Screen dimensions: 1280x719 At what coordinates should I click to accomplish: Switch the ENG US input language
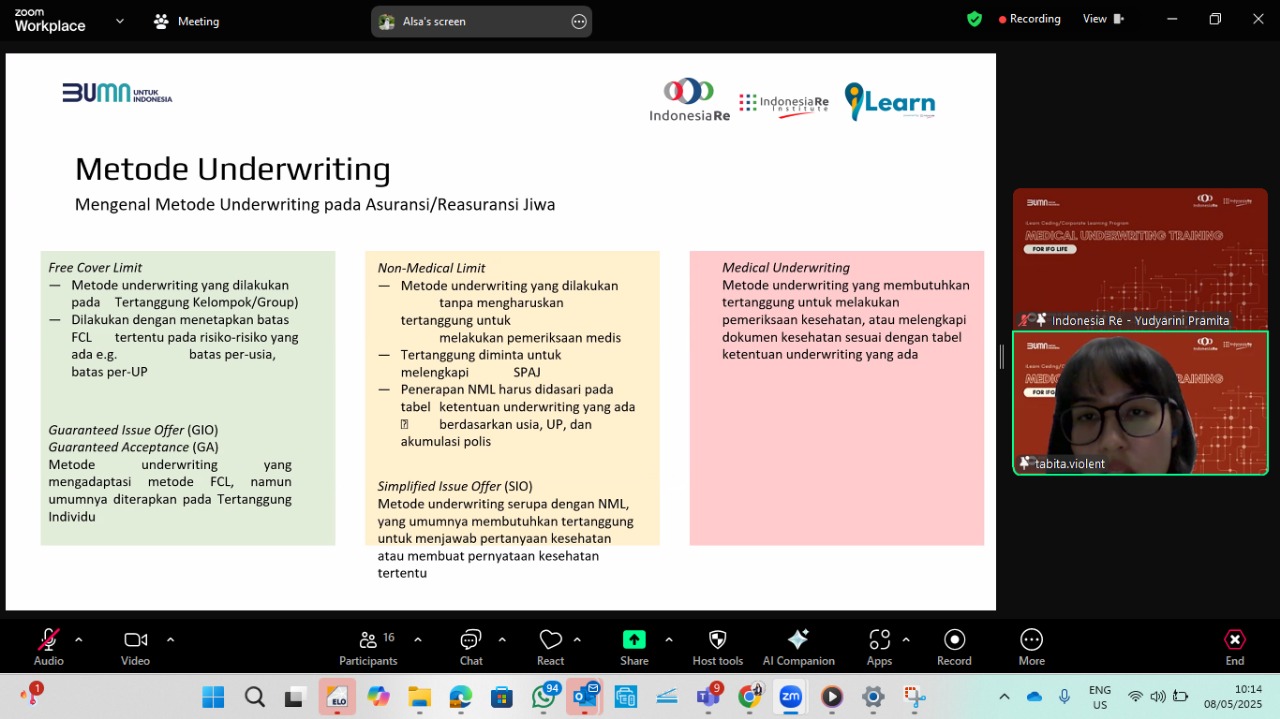1100,696
